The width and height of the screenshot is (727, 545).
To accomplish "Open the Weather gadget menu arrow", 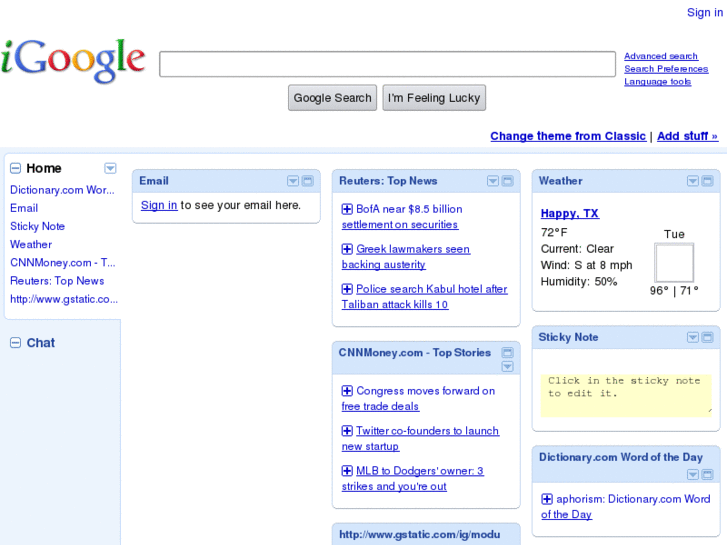I will coord(693,181).
